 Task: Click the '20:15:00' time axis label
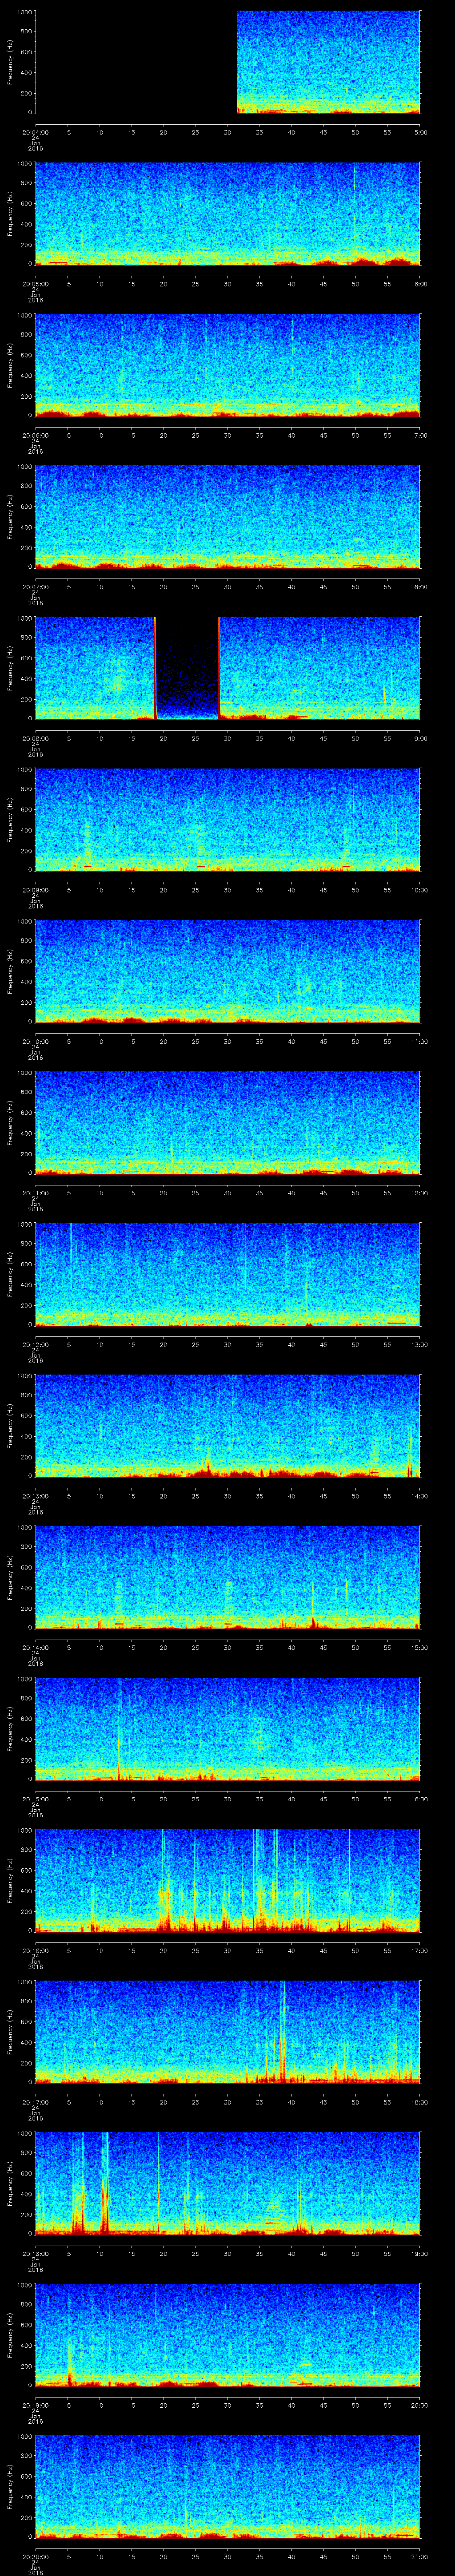35,1799
